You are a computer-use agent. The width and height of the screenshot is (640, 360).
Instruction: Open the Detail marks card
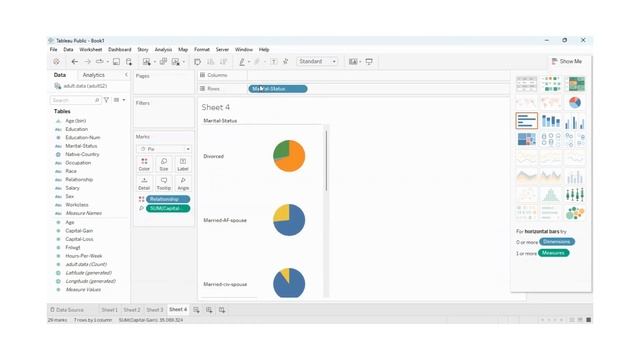144,184
